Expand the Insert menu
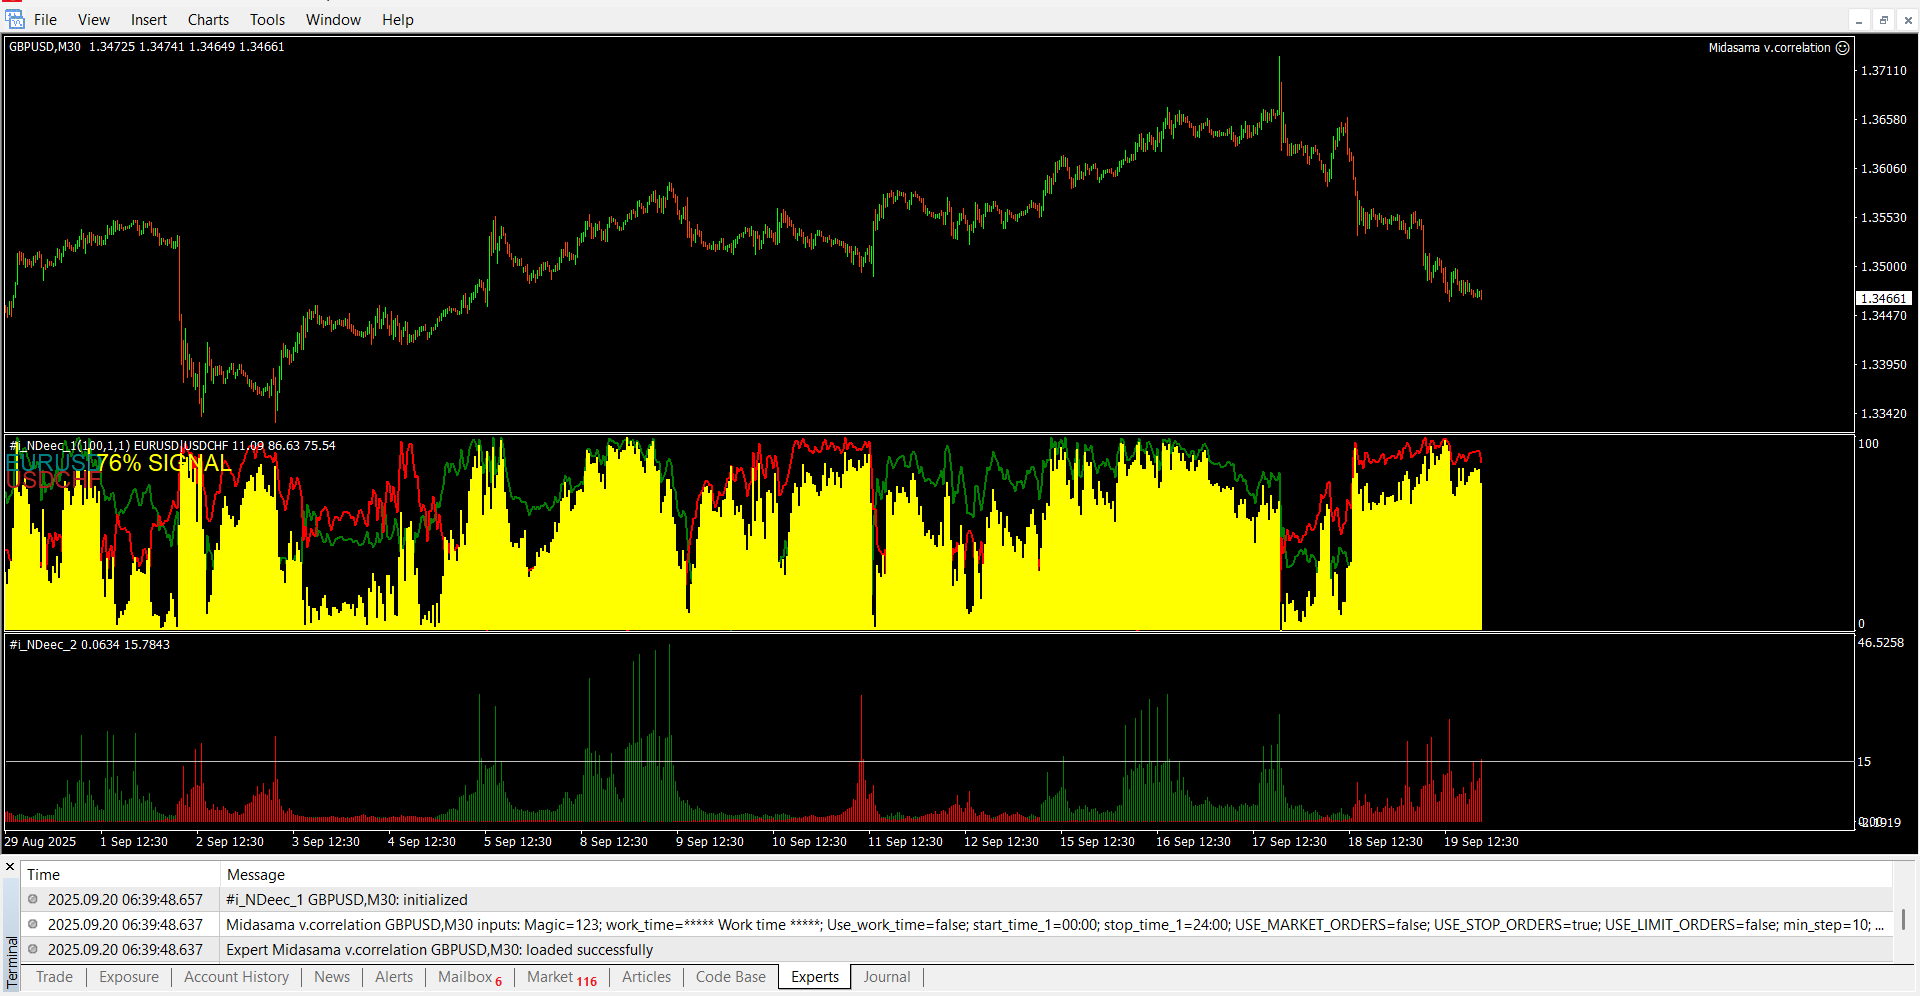Screen dimensions: 1920x996 point(149,20)
